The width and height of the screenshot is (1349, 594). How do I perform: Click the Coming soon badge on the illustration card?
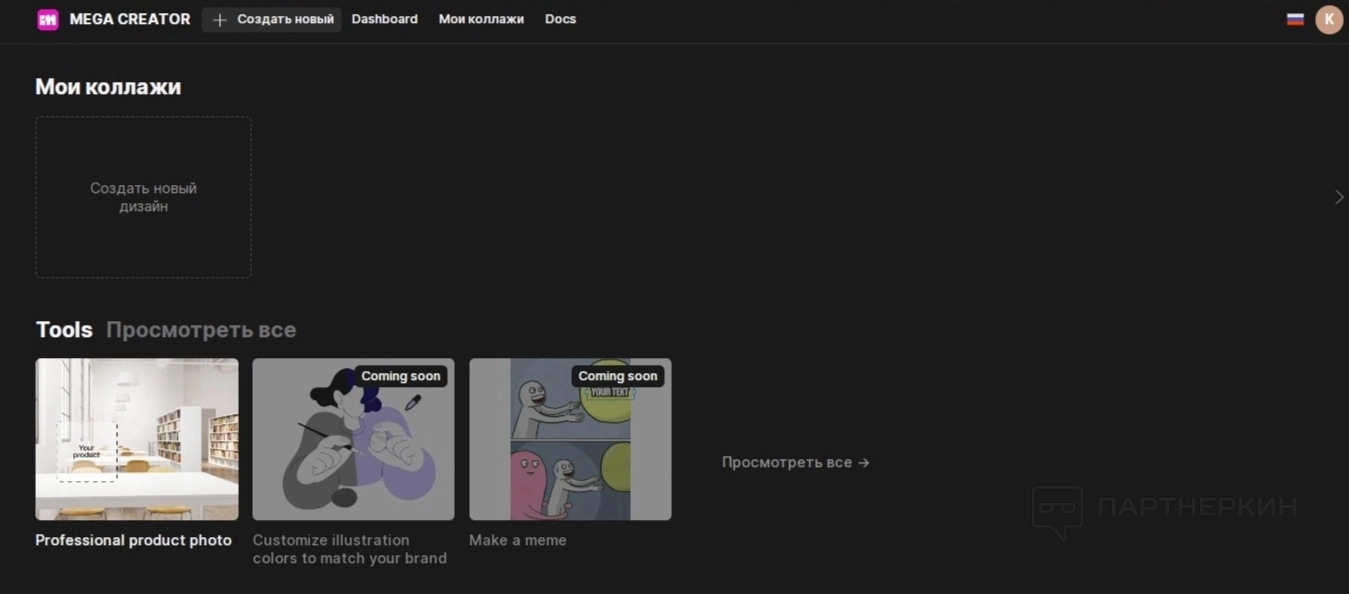click(x=401, y=376)
